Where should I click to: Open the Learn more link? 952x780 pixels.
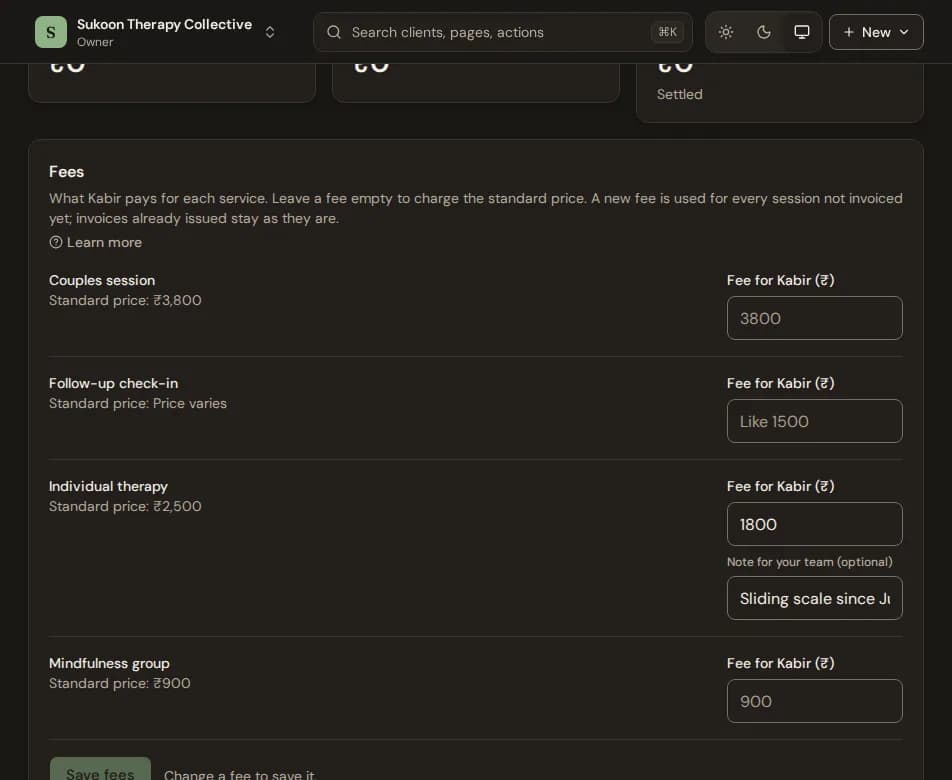pyautogui.click(x=95, y=242)
